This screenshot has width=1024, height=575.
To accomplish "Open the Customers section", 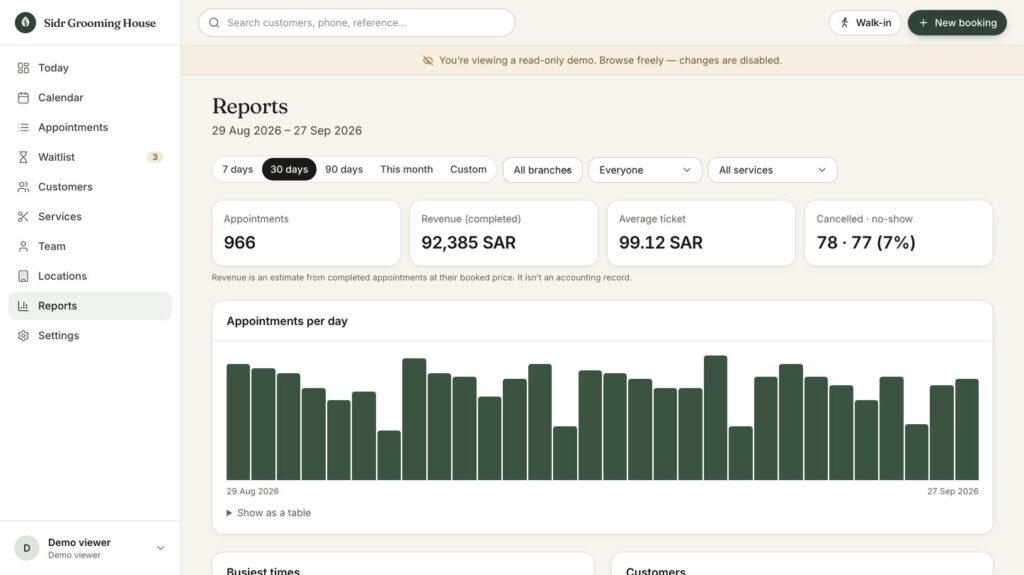I will tap(90, 187).
